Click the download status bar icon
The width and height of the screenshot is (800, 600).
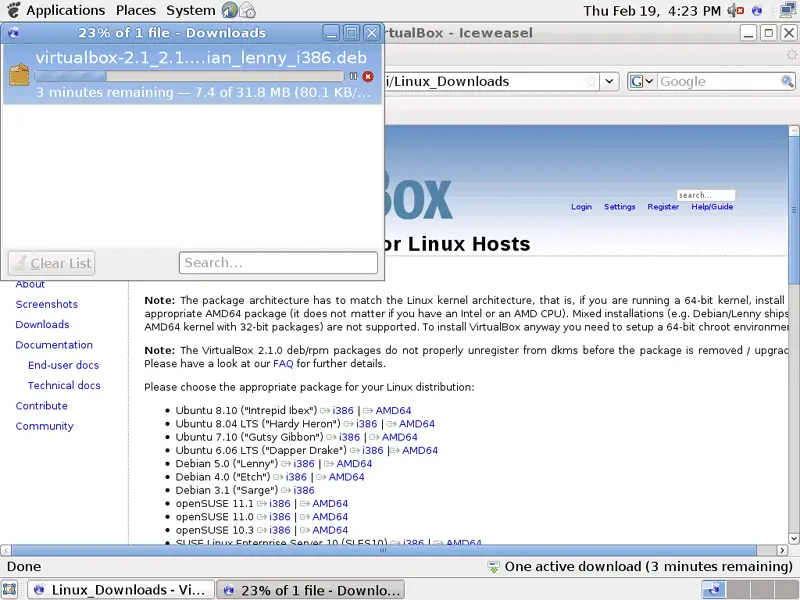pyautogui.click(x=493, y=567)
